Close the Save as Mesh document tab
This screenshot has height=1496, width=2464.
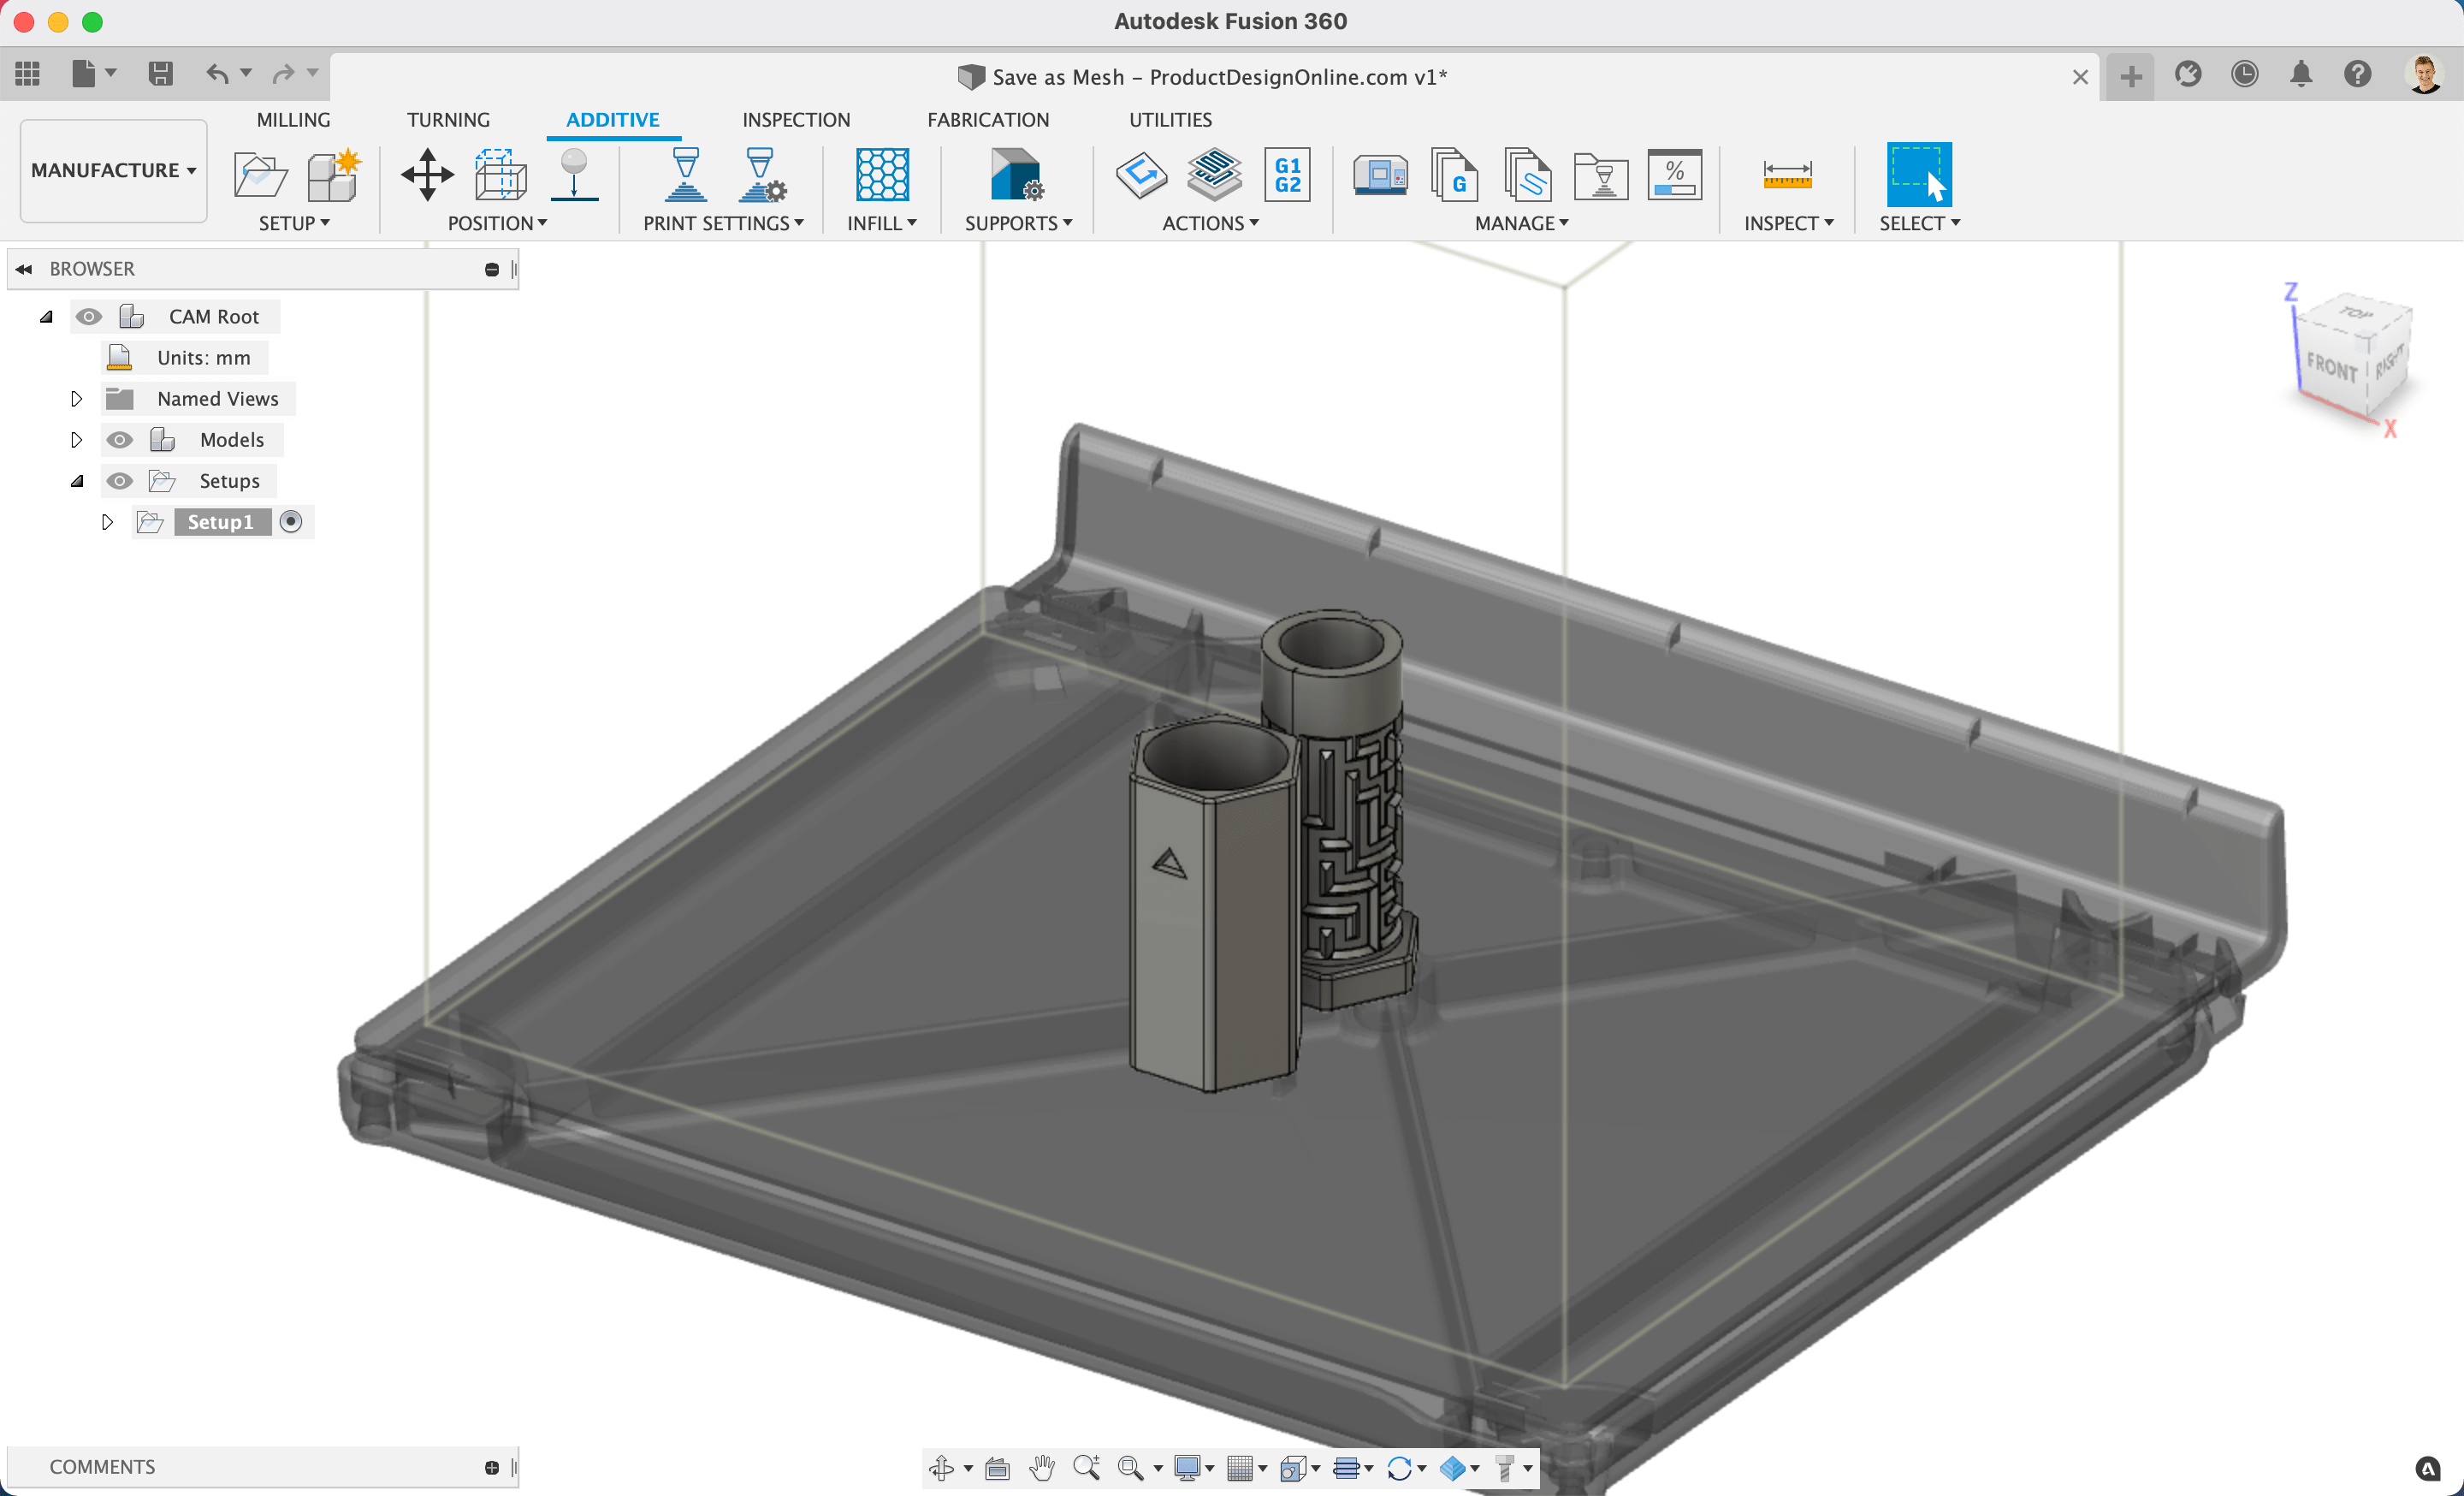point(2080,77)
